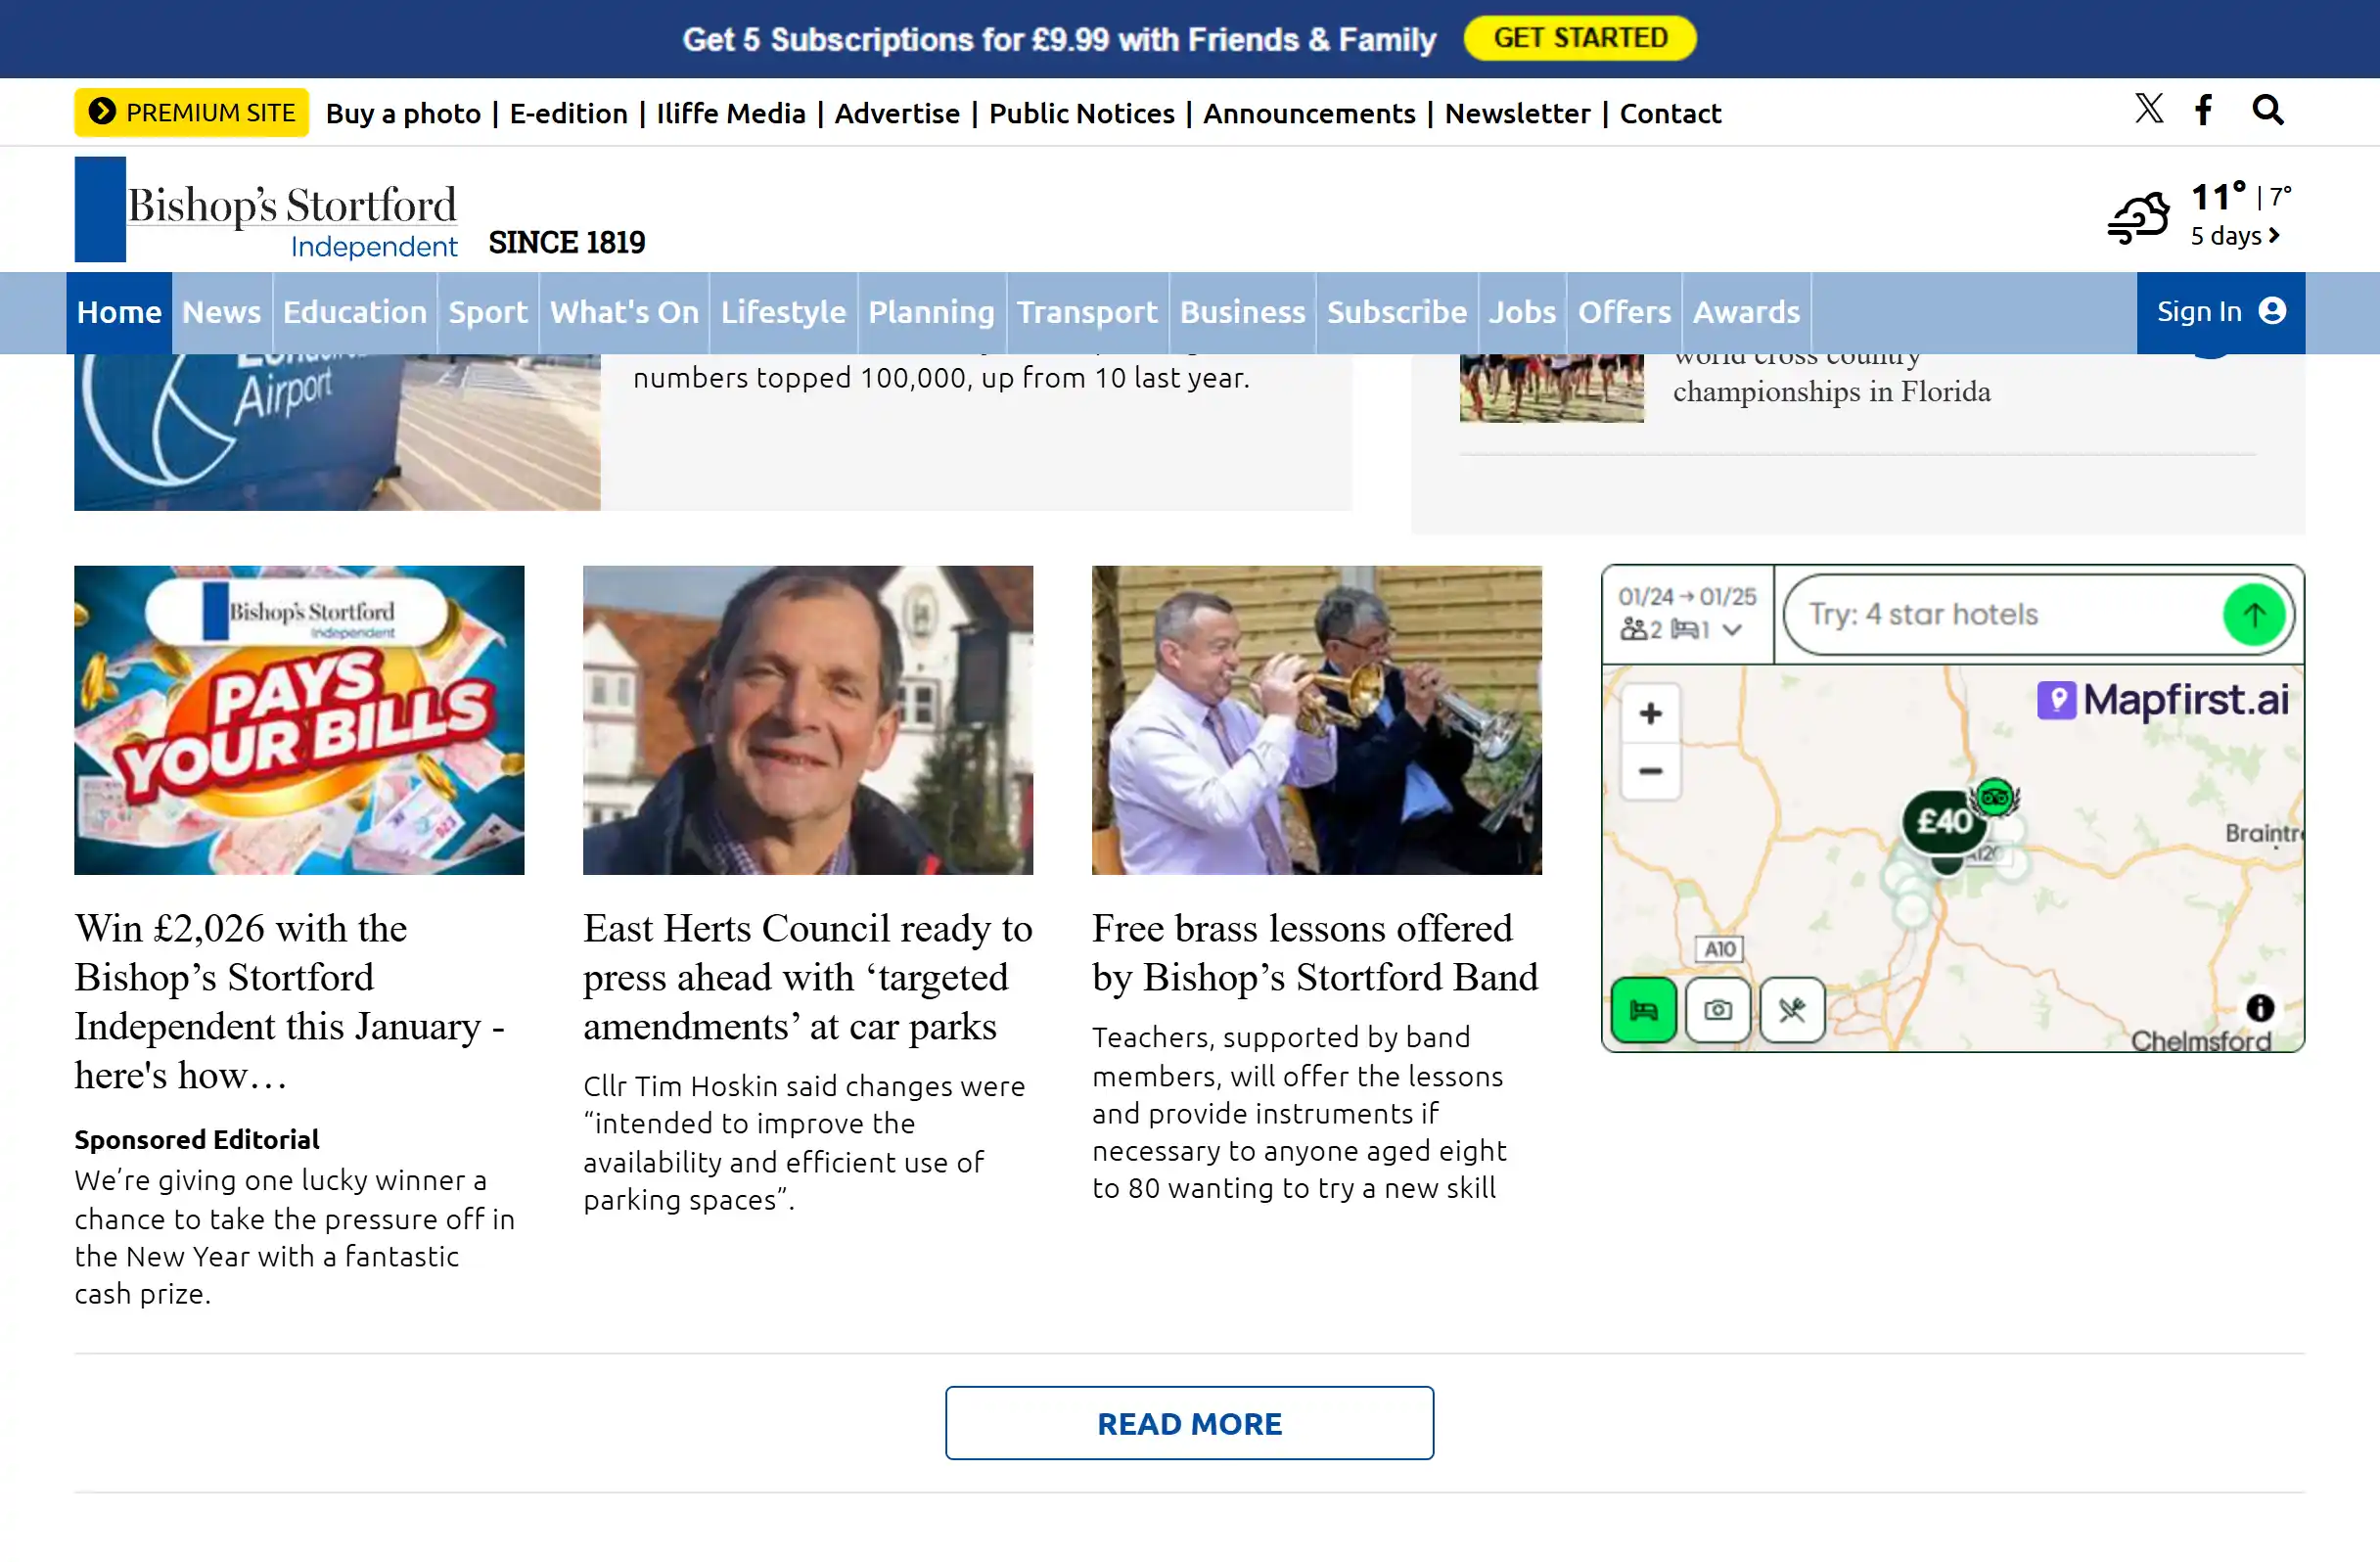Click the search magnifier icon

click(x=2267, y=110)
